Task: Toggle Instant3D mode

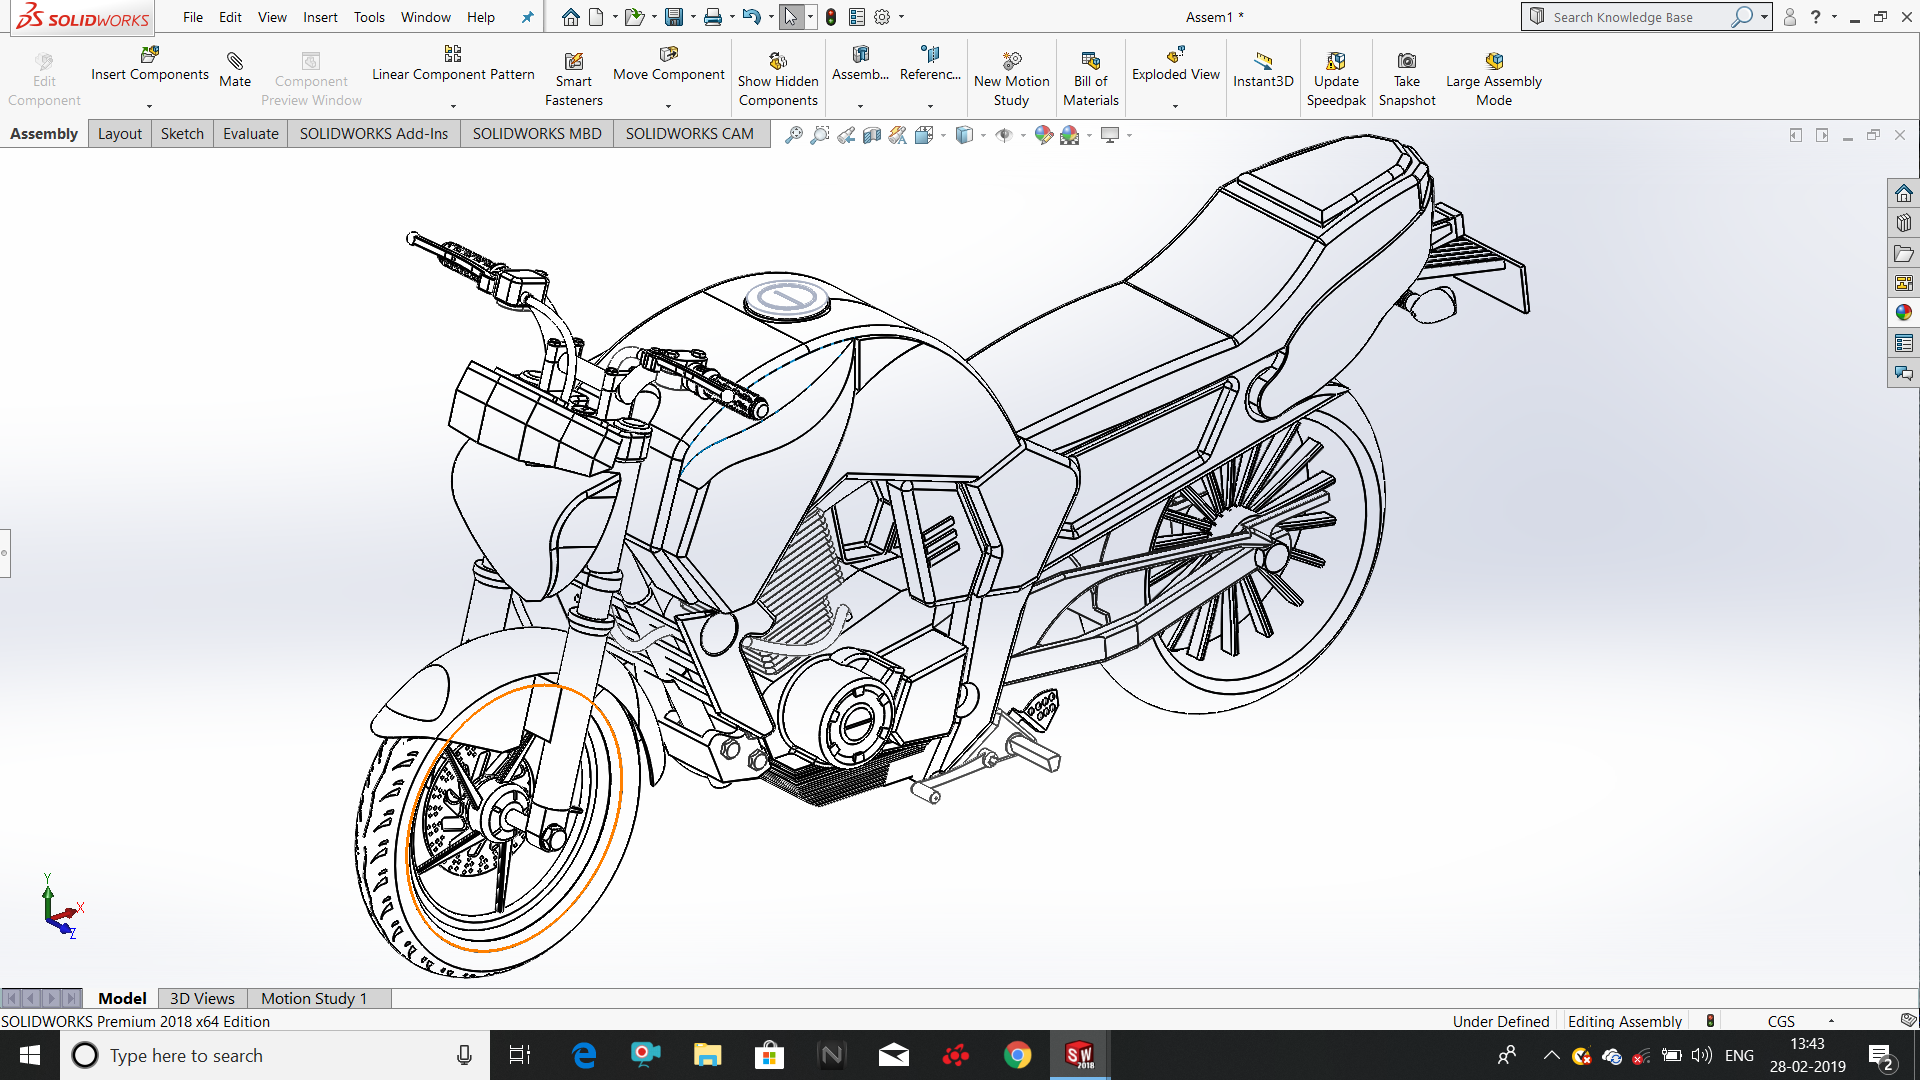Action: [x=1262, y=70]
